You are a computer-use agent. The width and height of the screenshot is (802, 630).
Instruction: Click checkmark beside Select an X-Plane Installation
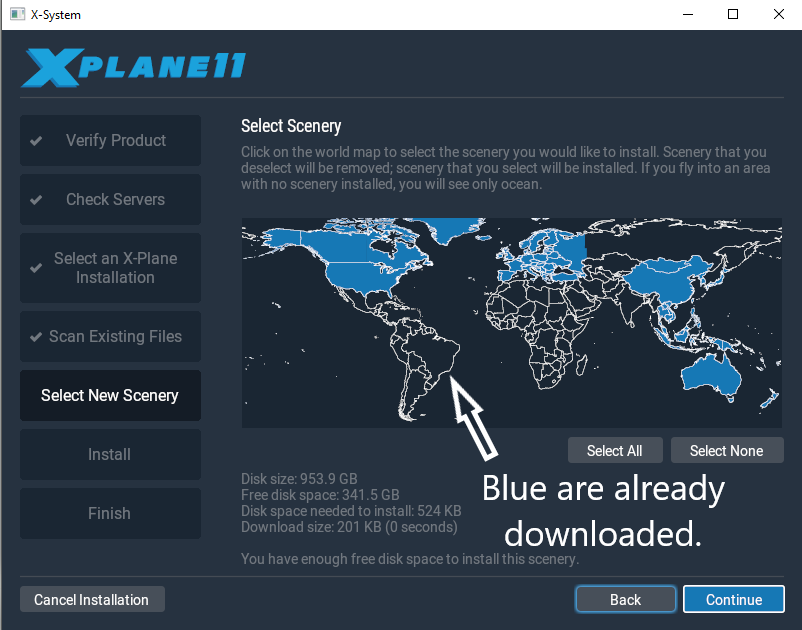click(x=36, y=268)
